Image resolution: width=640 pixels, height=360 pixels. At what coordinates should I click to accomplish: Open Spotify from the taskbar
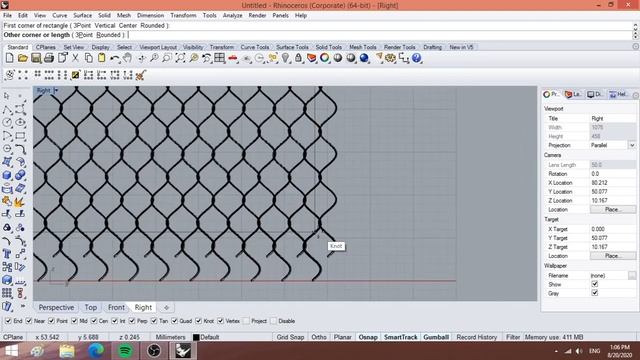click(x=125, y=351)
